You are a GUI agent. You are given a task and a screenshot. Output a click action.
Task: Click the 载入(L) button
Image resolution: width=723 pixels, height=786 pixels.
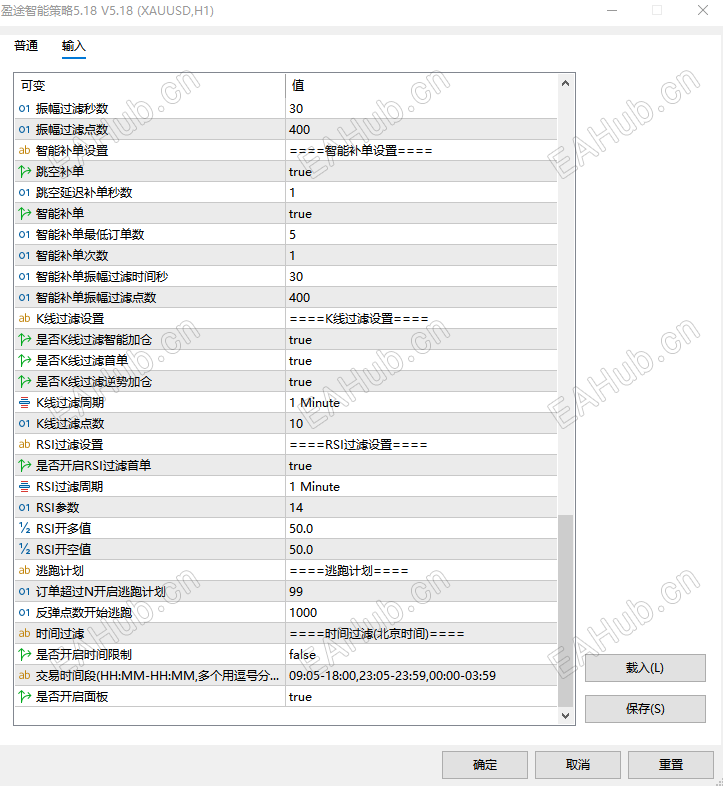point(645,668)
